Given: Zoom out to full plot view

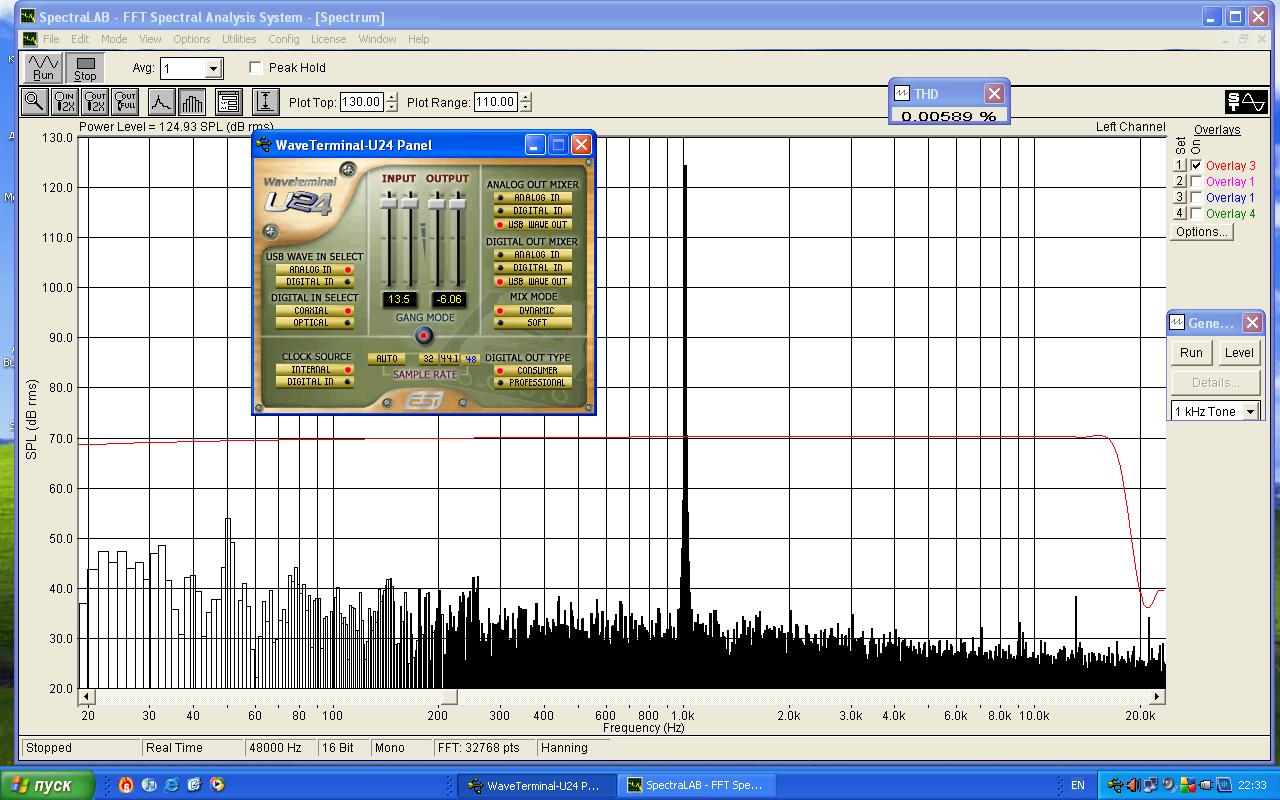Looking at the screenshot, I should (x=125, y=101).
